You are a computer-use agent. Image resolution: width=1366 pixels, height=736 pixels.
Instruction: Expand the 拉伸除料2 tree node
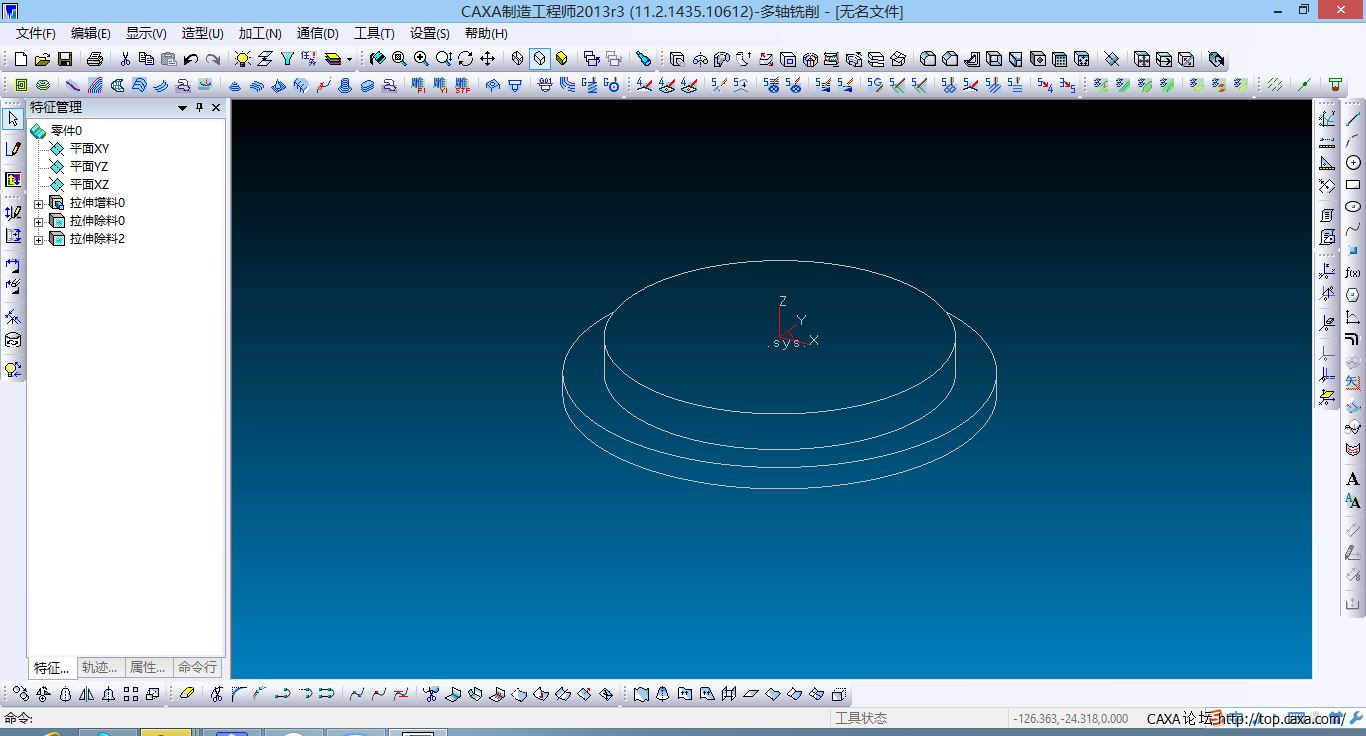[39, 239]
